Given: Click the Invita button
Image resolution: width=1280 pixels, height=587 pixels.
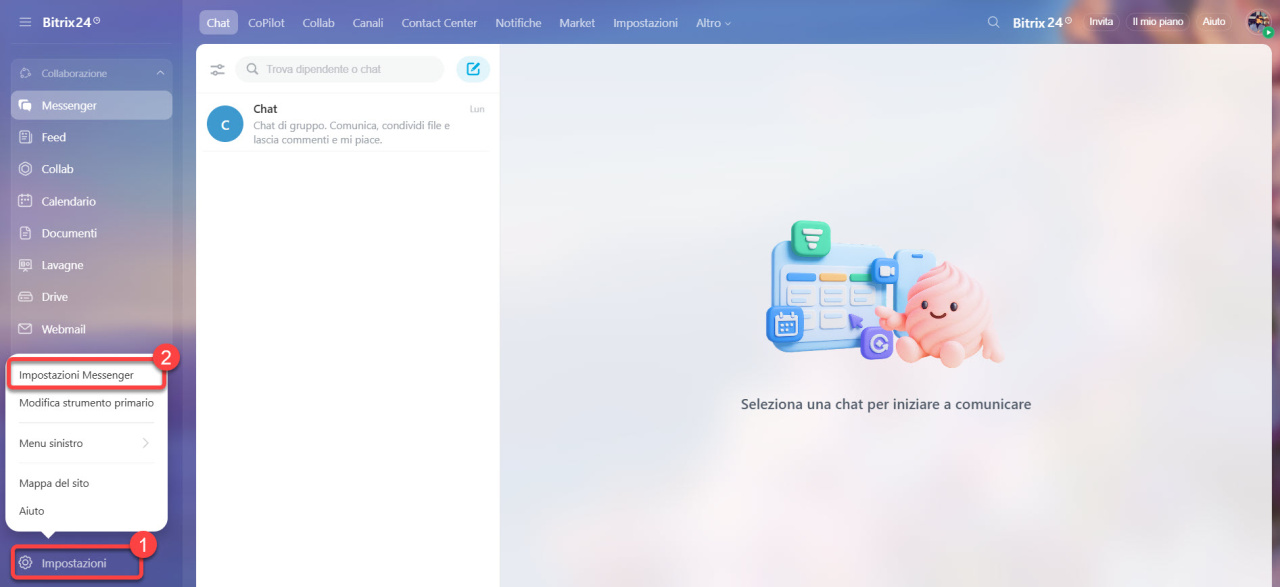Looking at the screenshot, I should tap(1101, 22).
